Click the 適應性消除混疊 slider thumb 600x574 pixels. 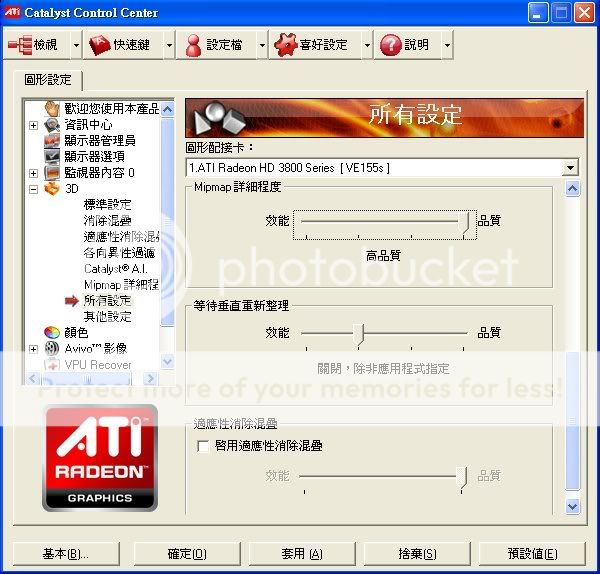click(x=463, y=477)
